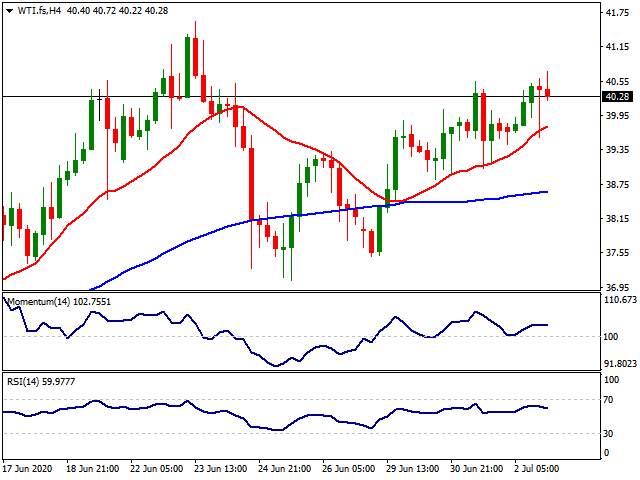640x480 pixels.
Task: Select the last red candlestick on the chart
Action: click(x=547, y=93)
